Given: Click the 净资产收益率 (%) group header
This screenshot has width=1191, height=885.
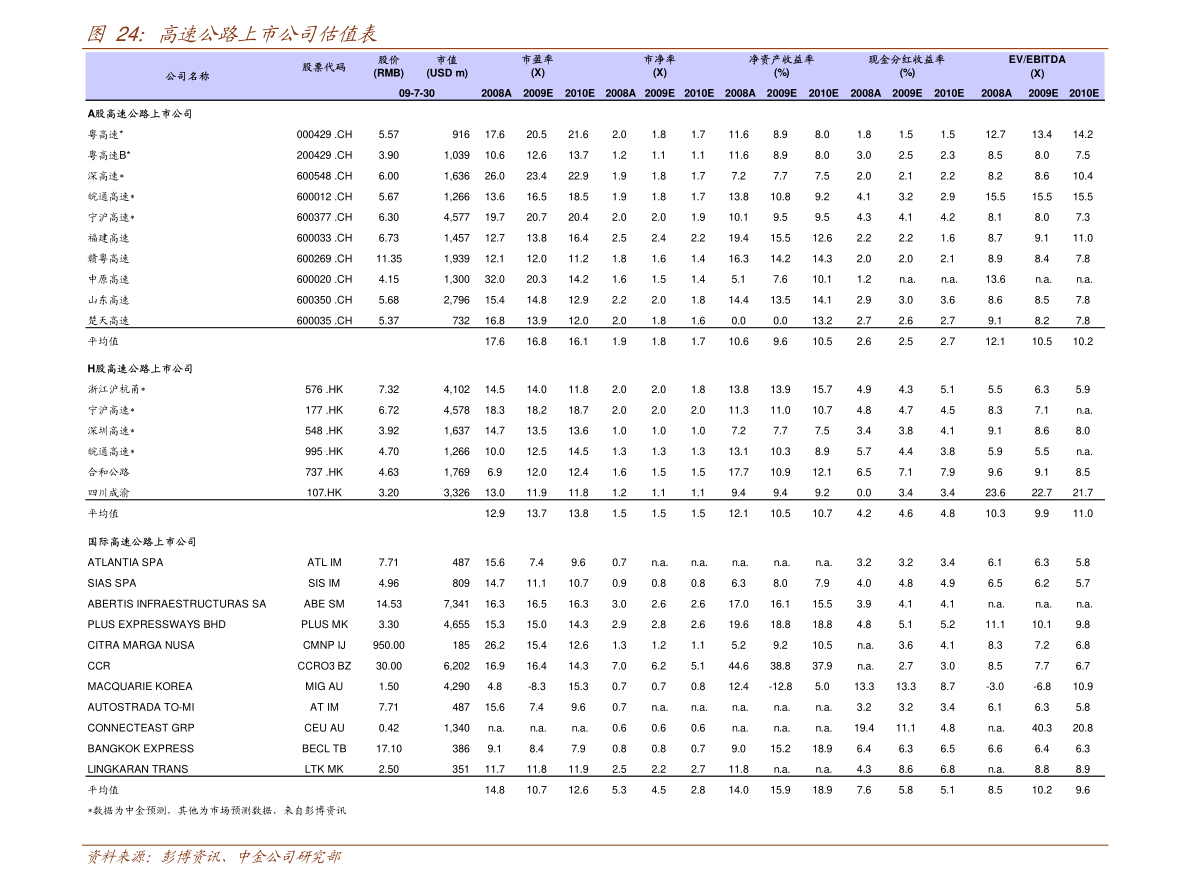Looking at the screenshot, I should (x=781, y=66).
